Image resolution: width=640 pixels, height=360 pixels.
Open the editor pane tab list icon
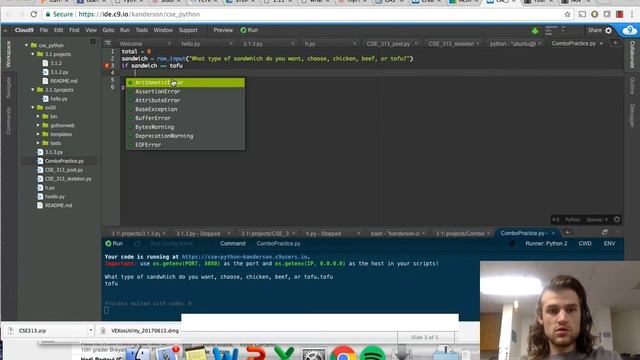pyautogui.click(x=107, y=43)
